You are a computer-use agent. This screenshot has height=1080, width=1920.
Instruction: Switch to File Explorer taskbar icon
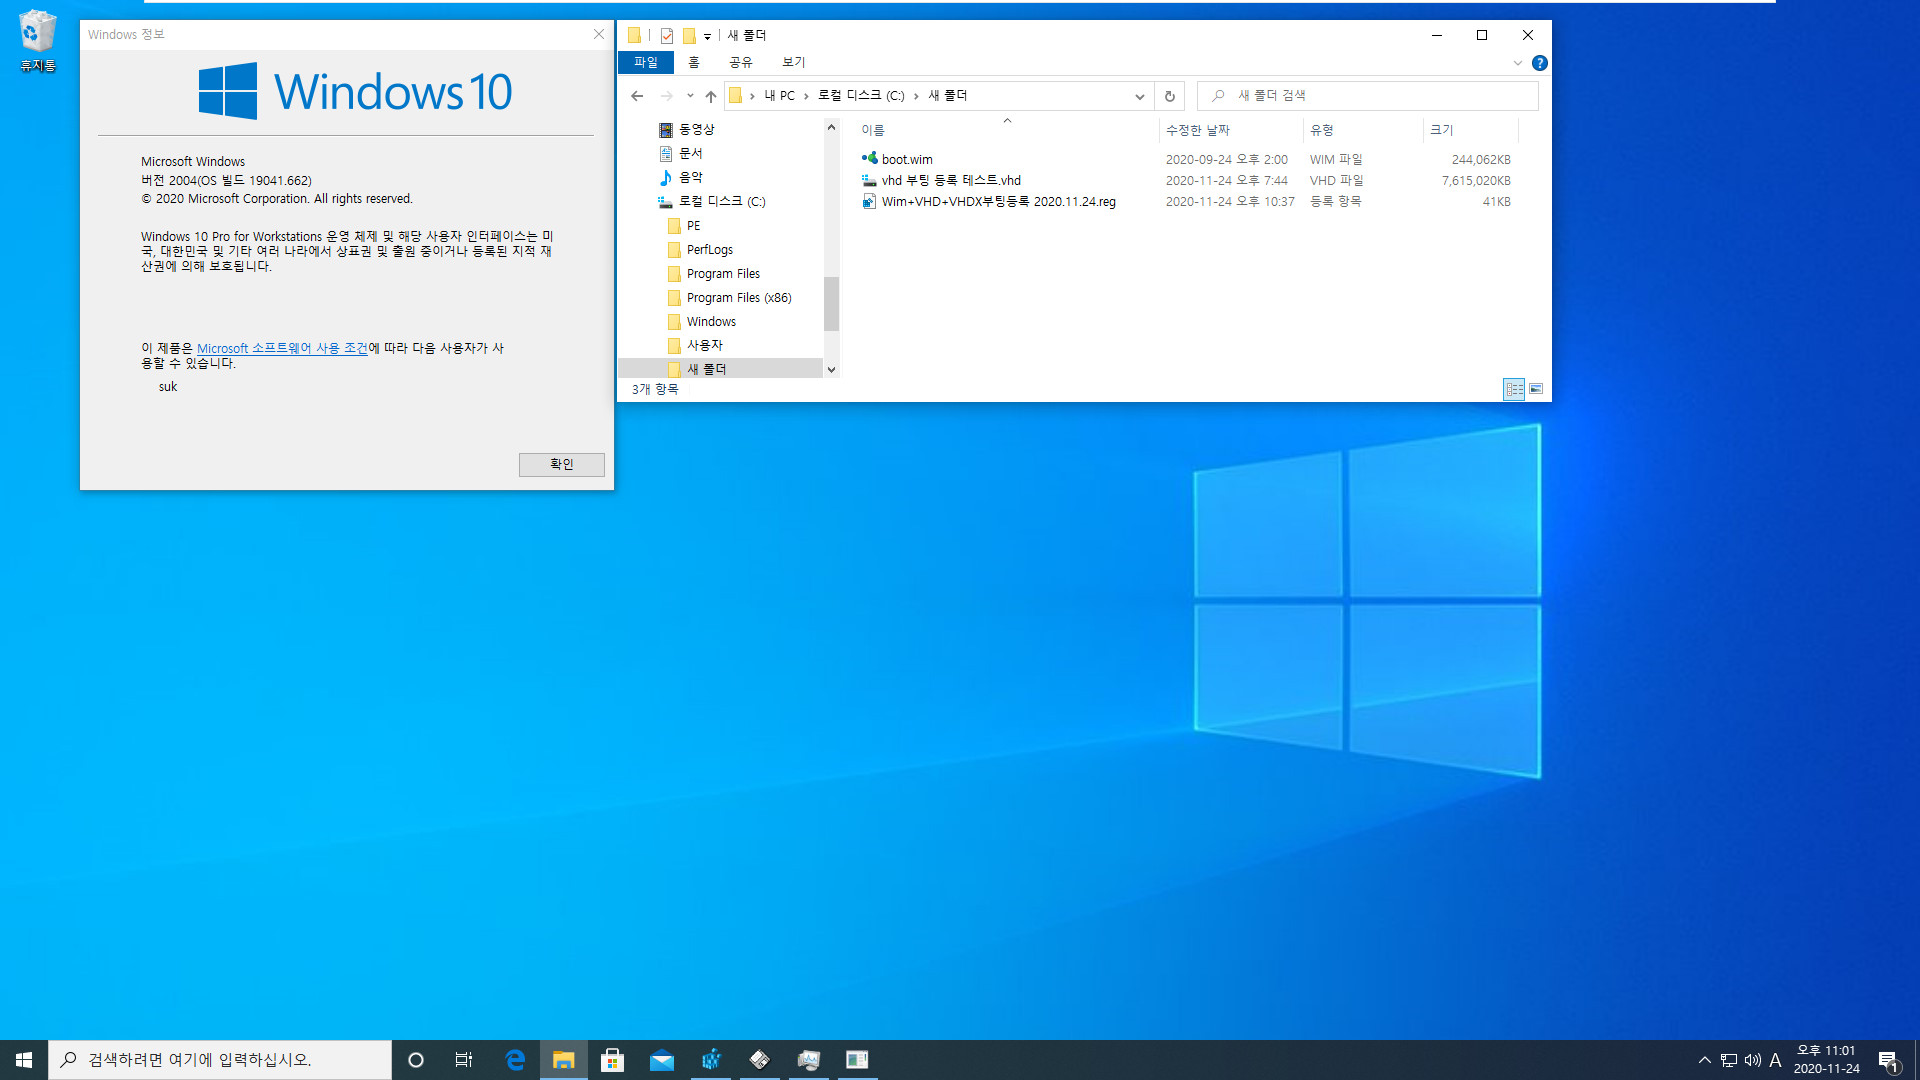click(564, 1060)
